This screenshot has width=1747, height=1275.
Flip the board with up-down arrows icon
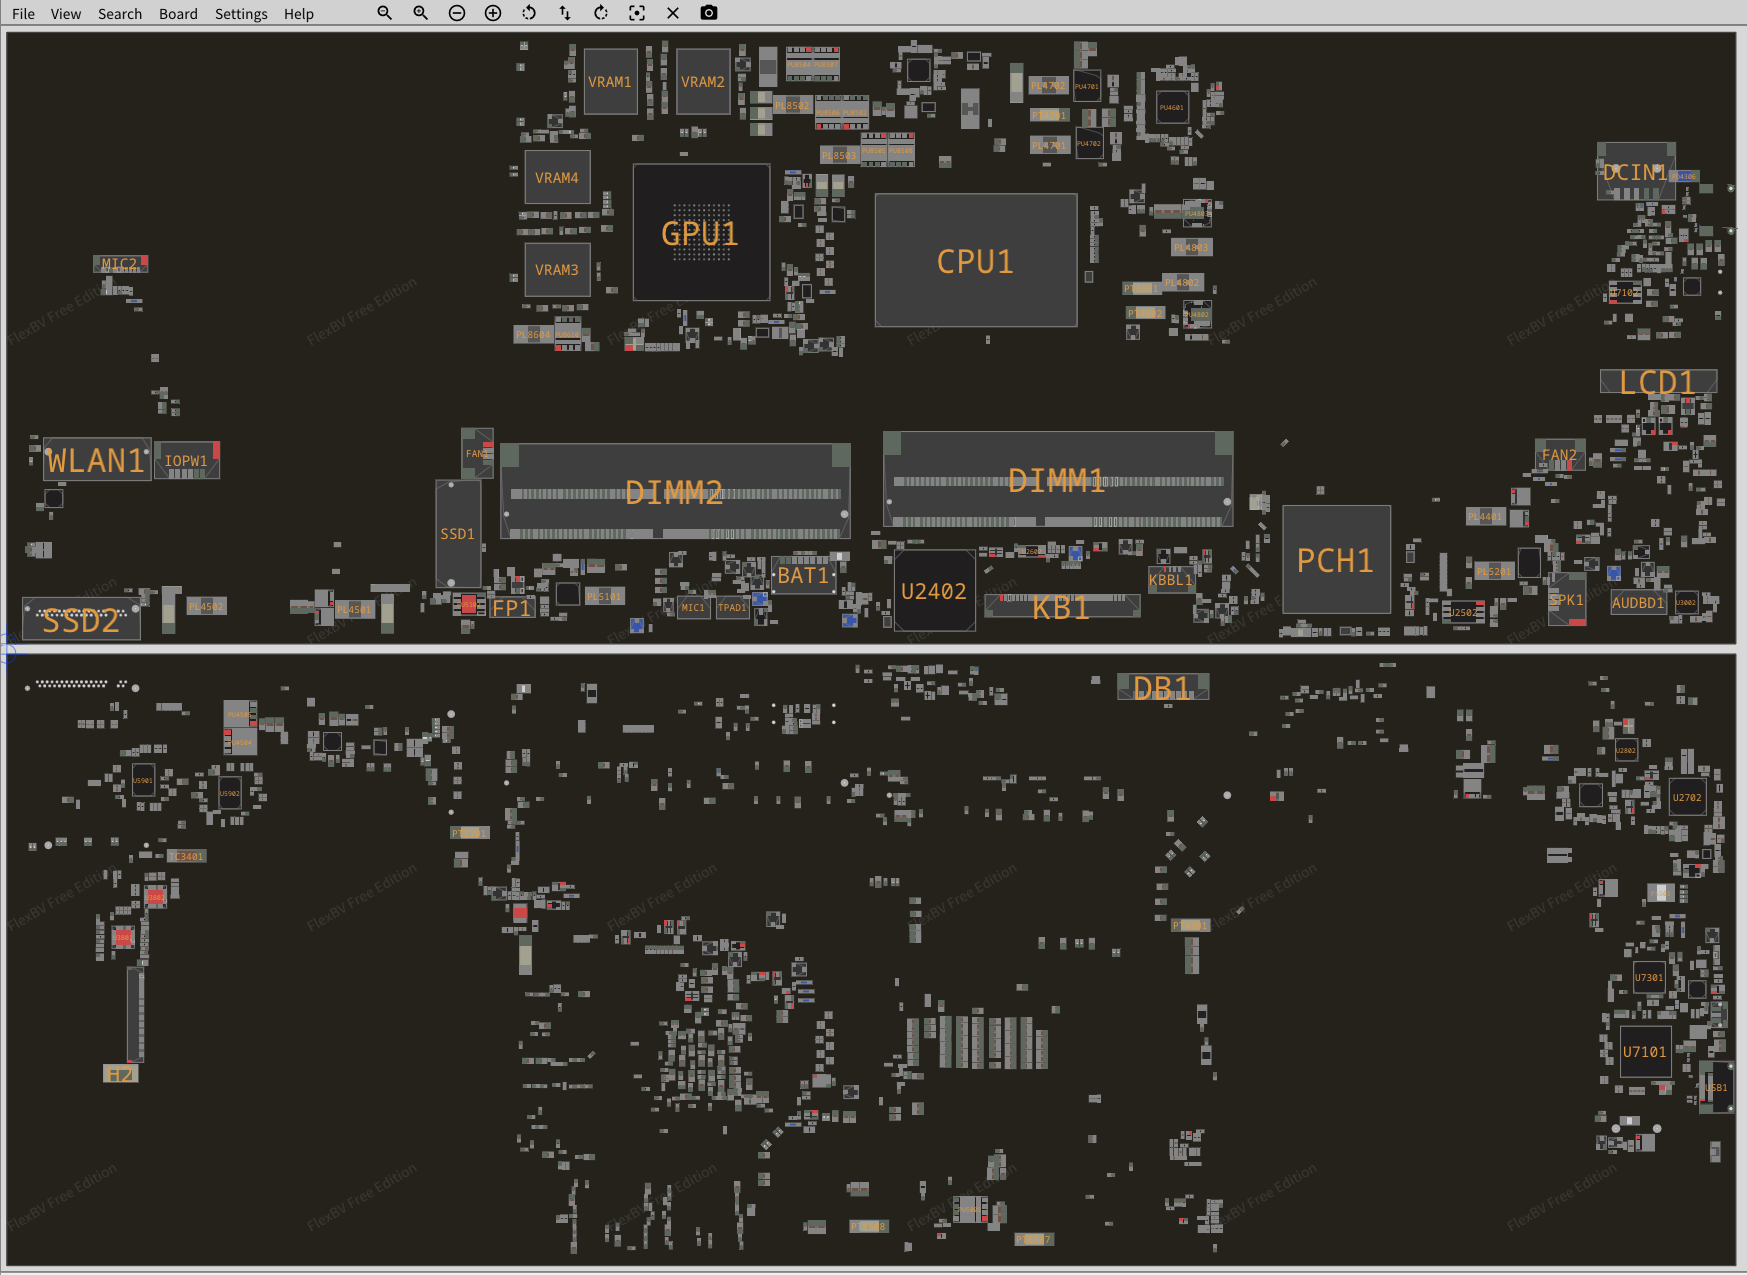(x=565, y=13)
